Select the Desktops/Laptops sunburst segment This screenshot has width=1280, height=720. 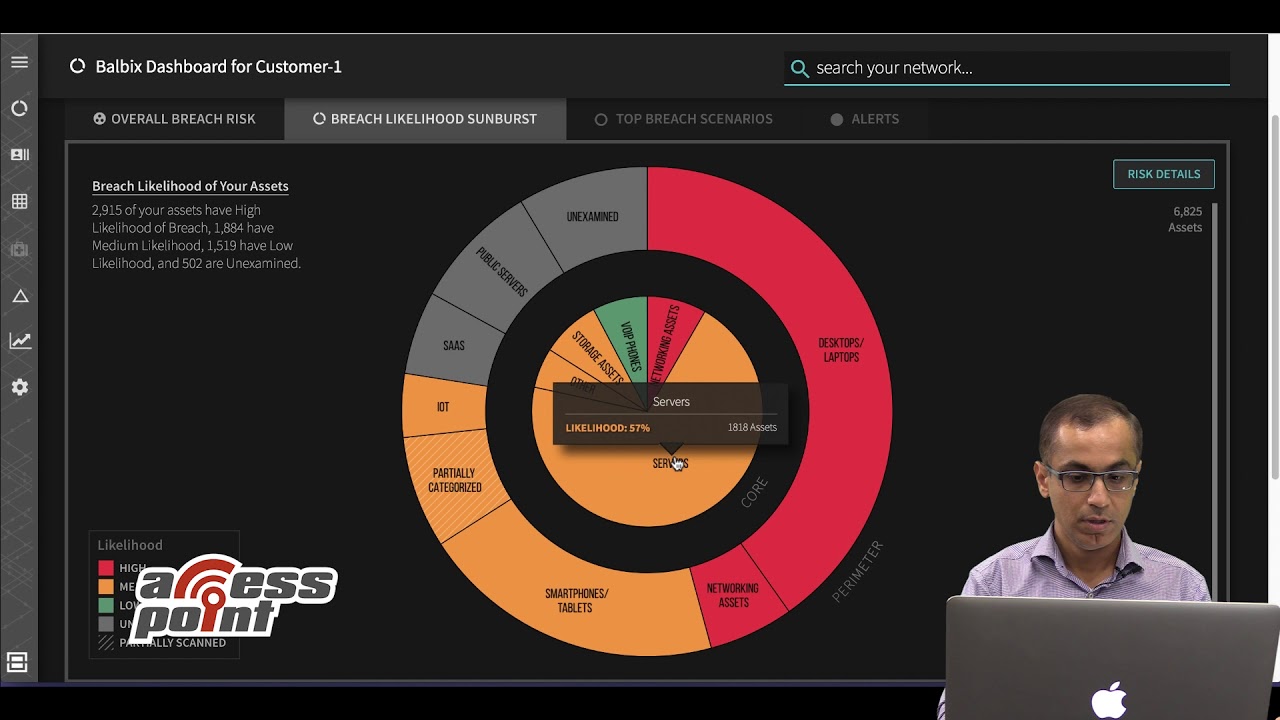tap(841, 350)
